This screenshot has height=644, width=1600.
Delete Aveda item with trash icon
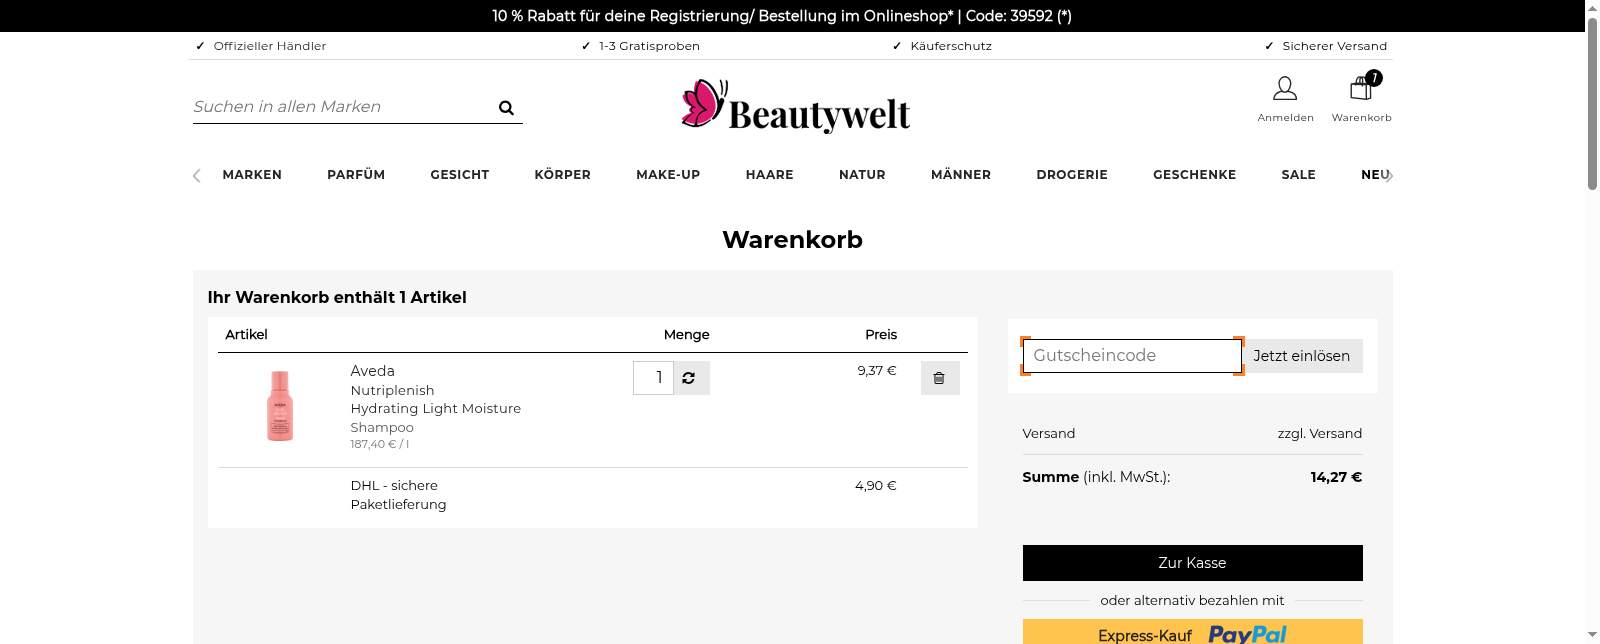[939, 378]
